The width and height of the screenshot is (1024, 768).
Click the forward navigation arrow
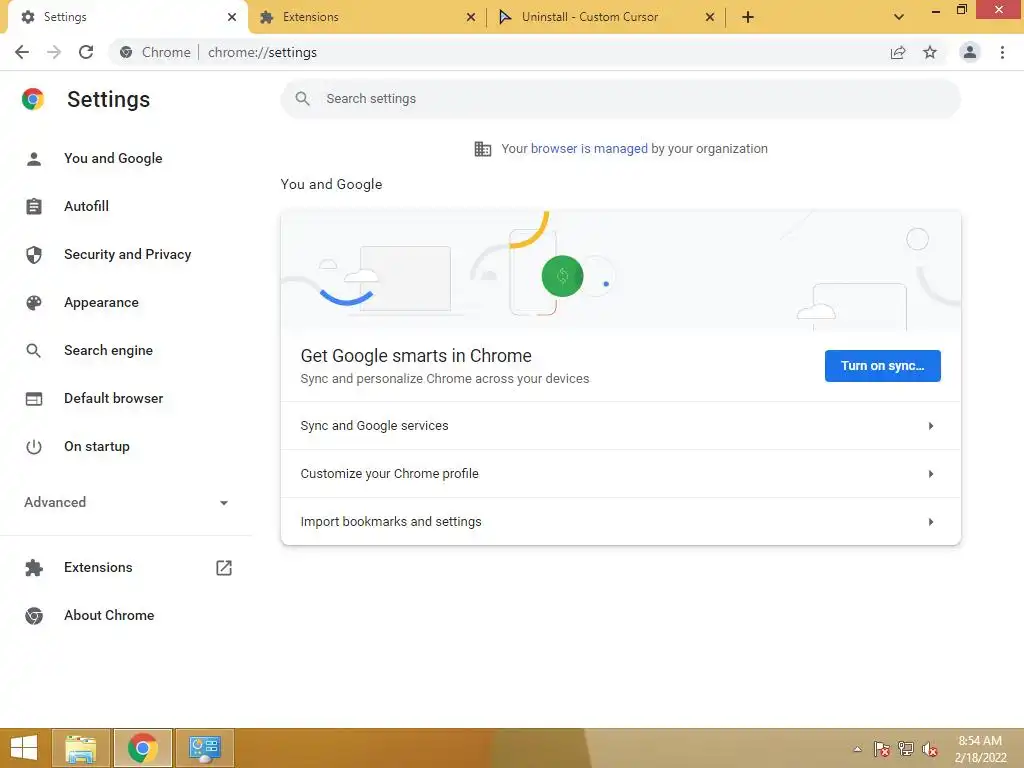[54, 52]
